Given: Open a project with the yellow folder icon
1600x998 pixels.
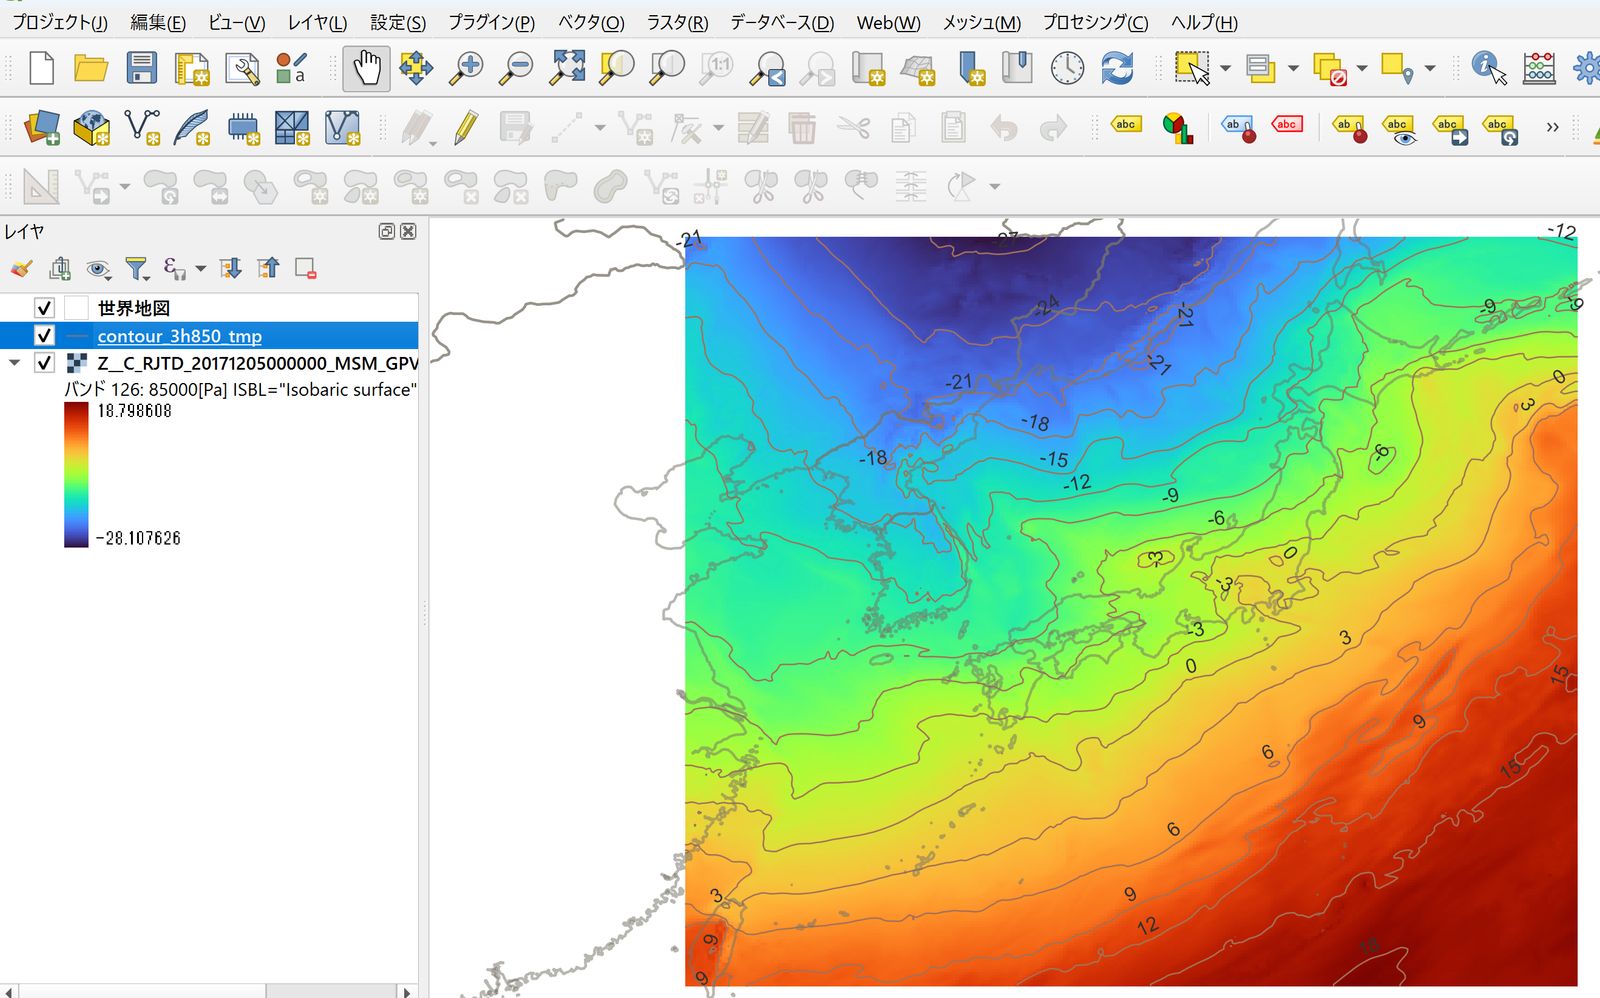Looking at the screenshot, I should (x=91, y=68).
